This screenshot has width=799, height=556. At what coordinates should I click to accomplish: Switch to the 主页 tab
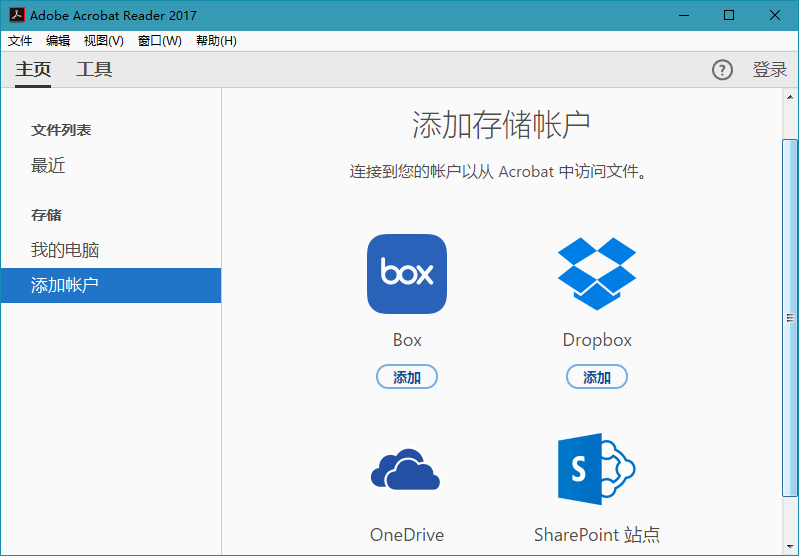(x=33, y=70)
